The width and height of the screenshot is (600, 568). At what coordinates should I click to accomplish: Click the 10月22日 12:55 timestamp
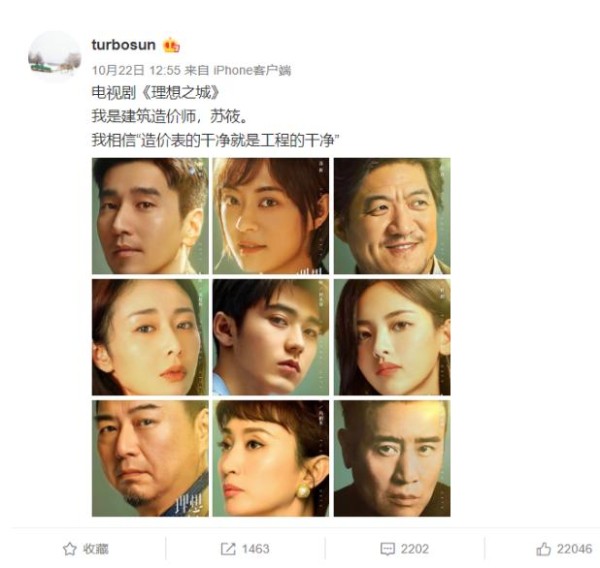tap(136, 70)
